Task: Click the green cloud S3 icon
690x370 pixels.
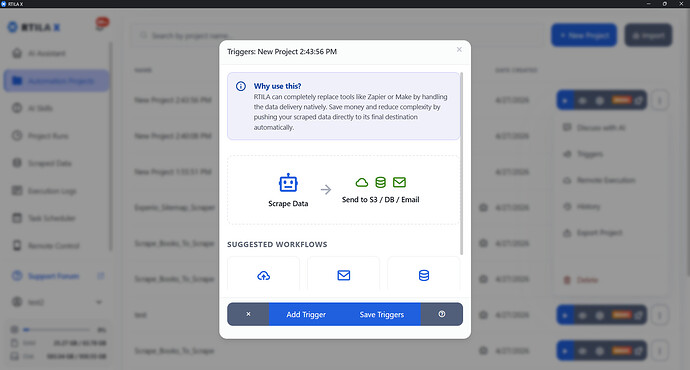Action: point(362,182)
